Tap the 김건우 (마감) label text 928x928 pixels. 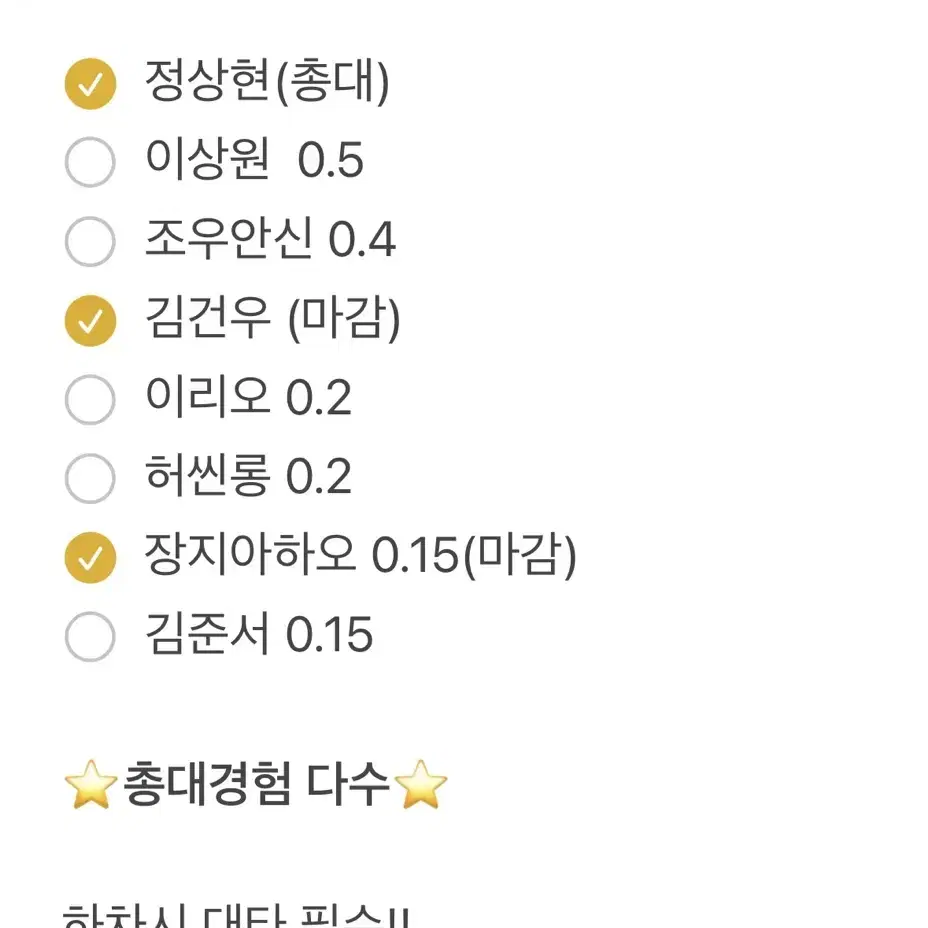pyautogui.click(x=272, y=320)
